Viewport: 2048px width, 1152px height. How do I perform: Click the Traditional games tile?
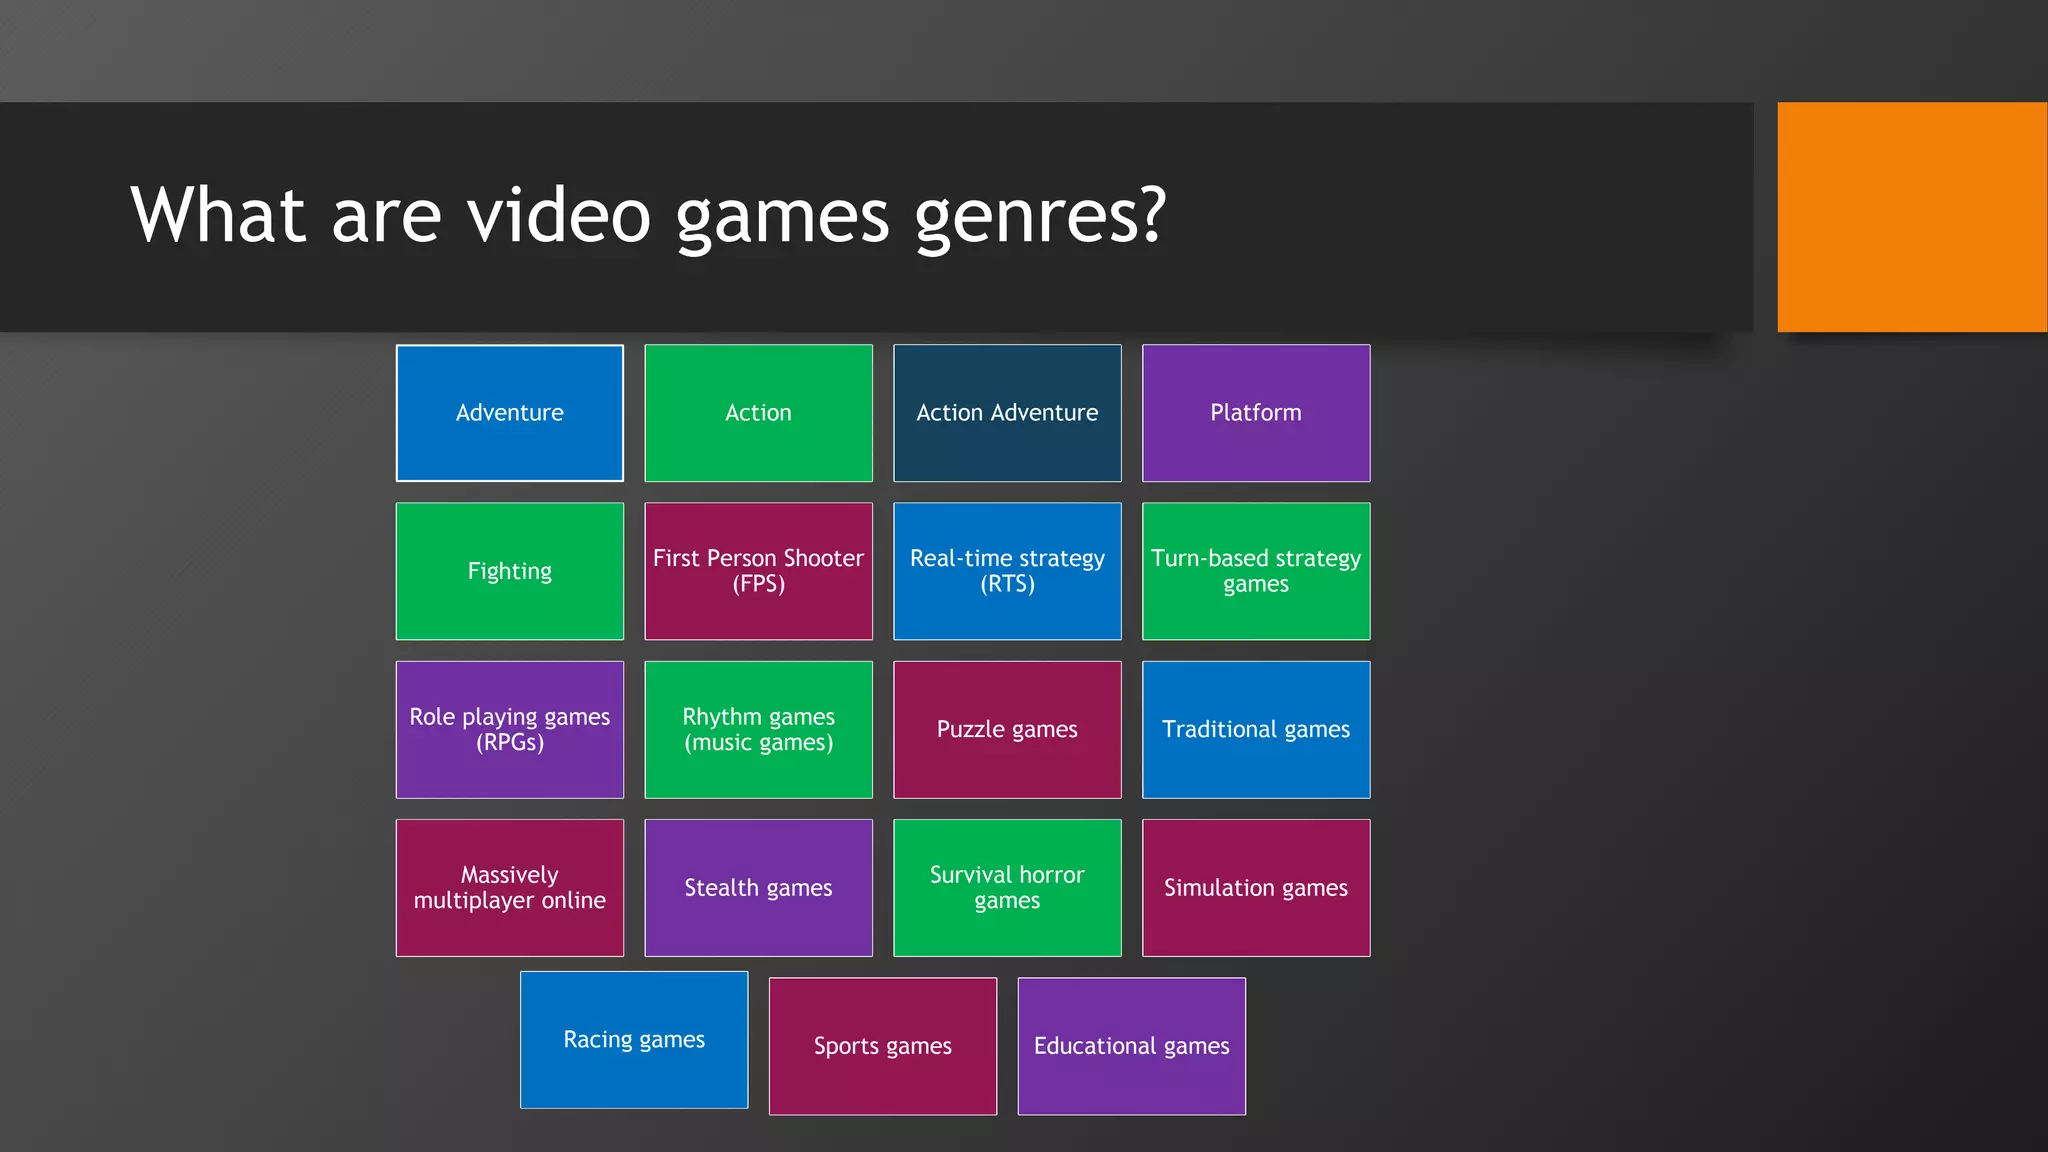[1256, 729]
